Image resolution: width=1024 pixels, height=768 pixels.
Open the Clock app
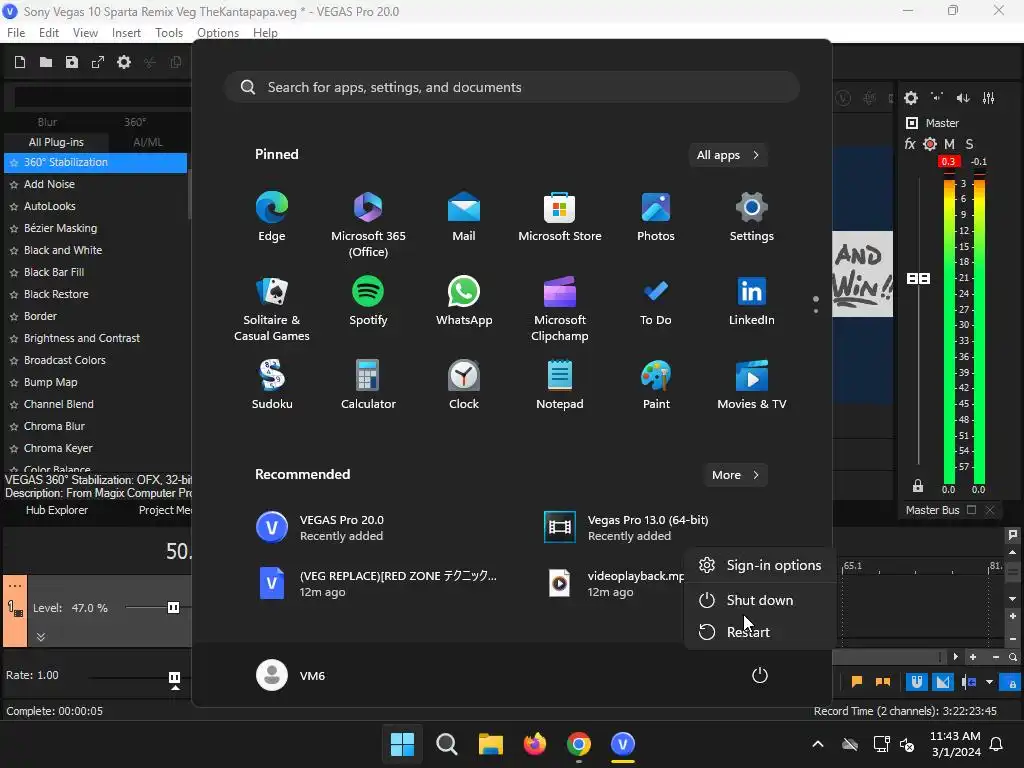click(x=464, y=385)
